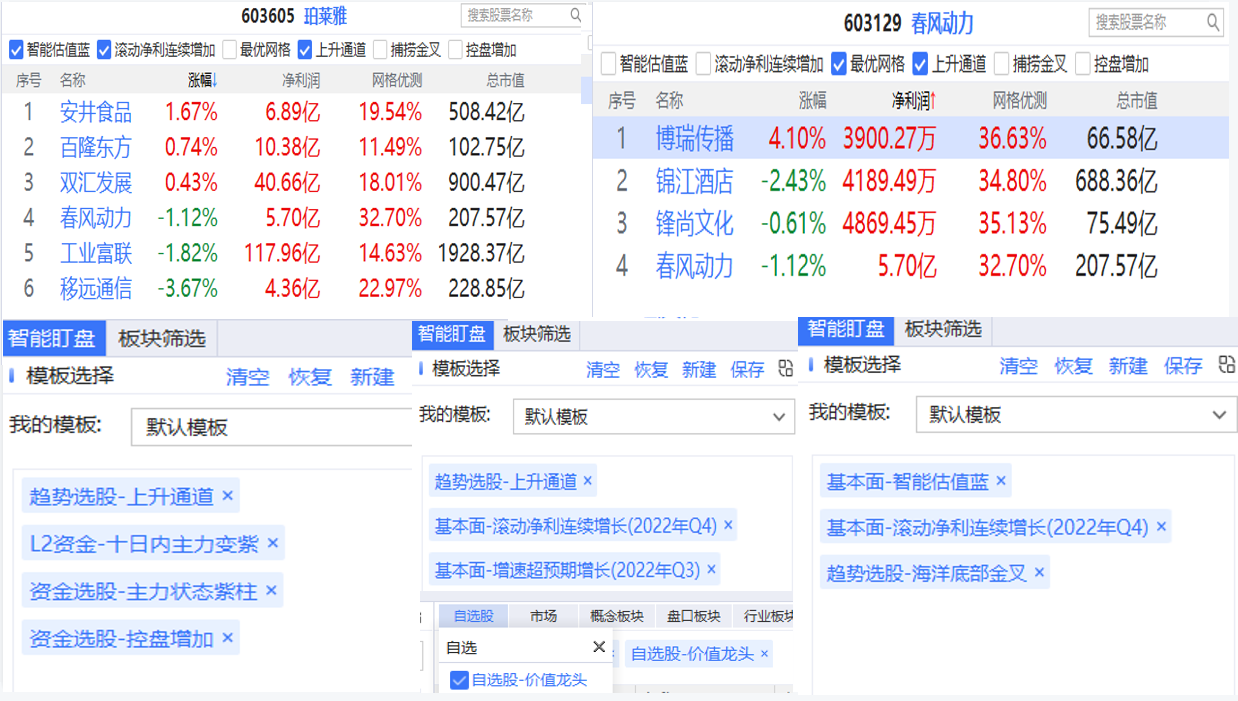Sort by 涨幅 header in the 珀莱雅 panel
1238x701 pixels.
click(x=202, y=80)
